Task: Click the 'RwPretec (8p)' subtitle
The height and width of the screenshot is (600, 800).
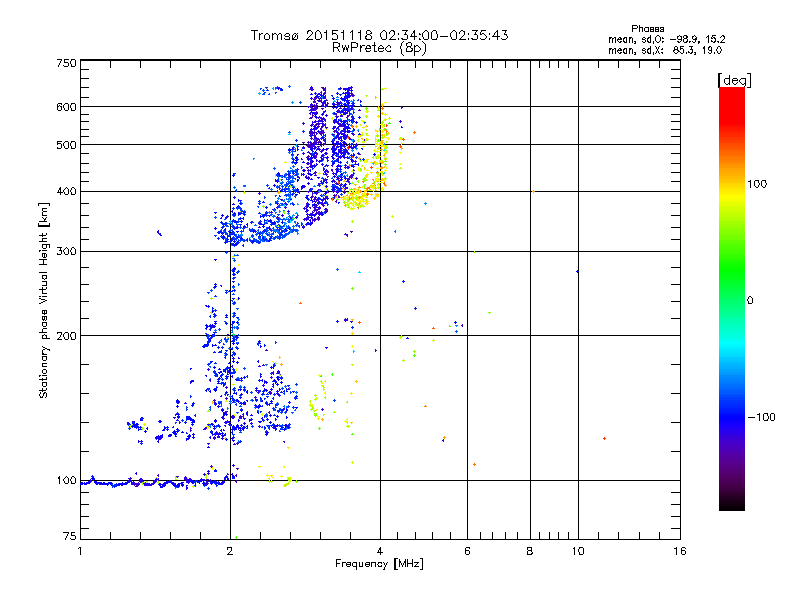Action: click(379, 48)
